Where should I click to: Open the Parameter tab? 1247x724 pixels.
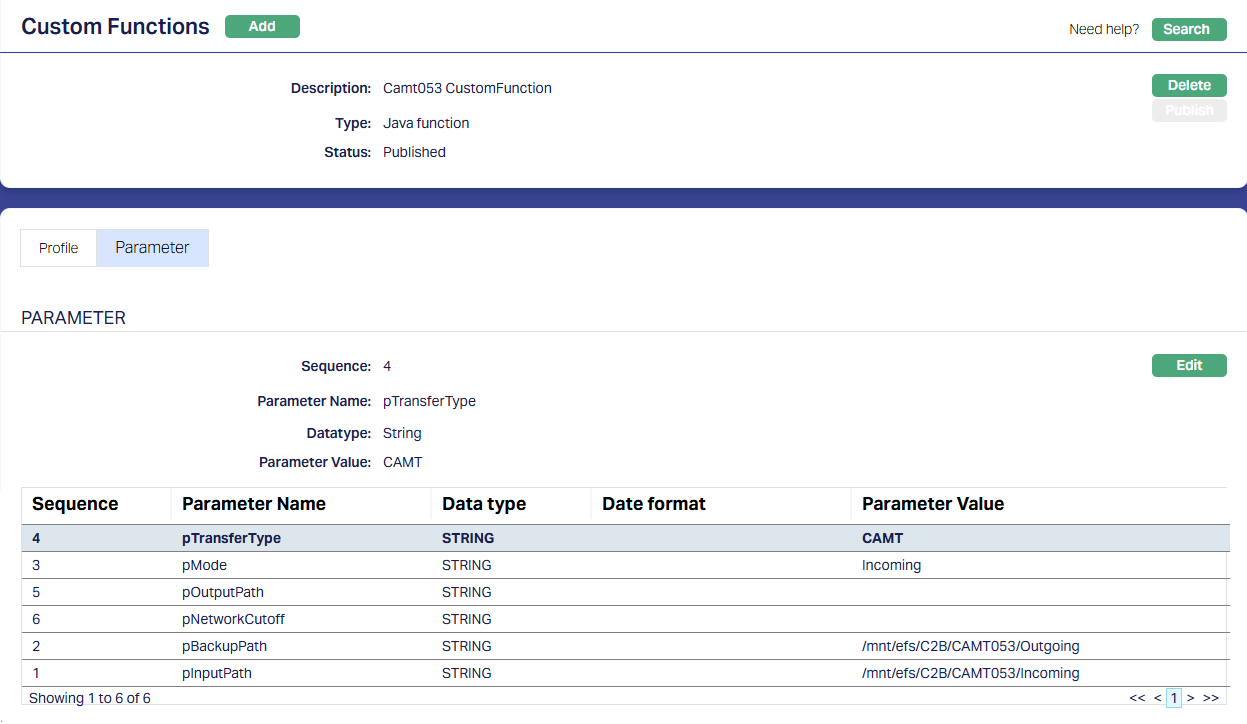click(x=152, y=248)
